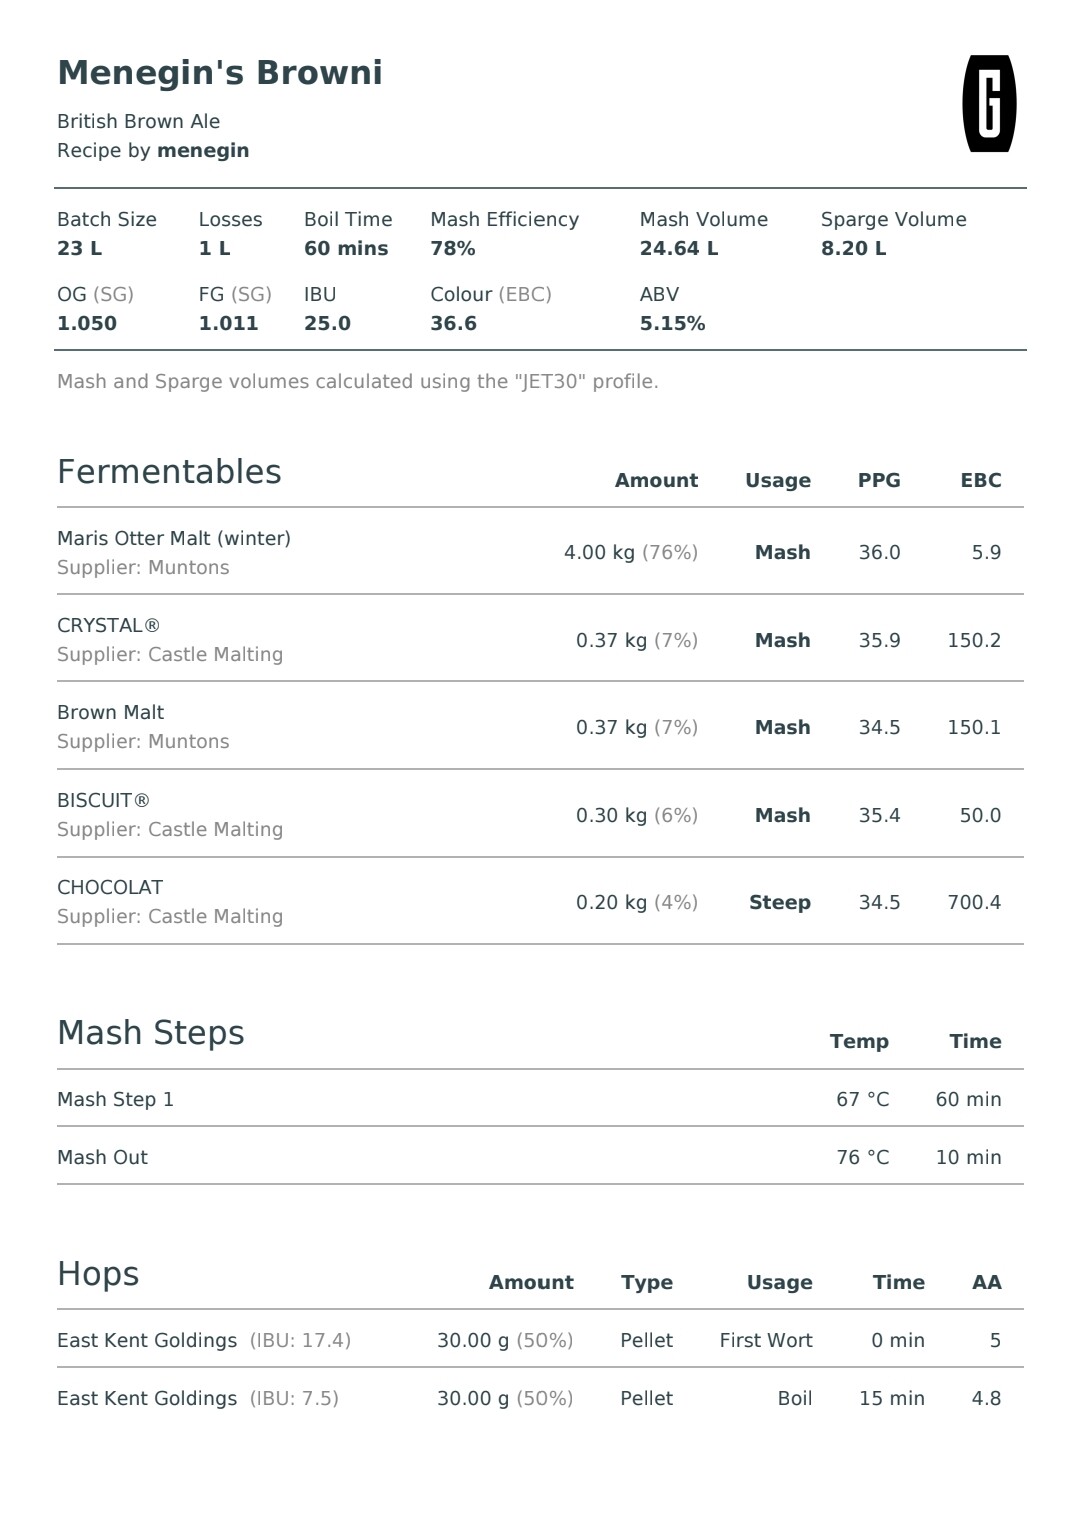Select the 15 min Boil East Kent Goldings hop
1080x1527 pixels.
pyautogui.click(x=540, y=1398)
